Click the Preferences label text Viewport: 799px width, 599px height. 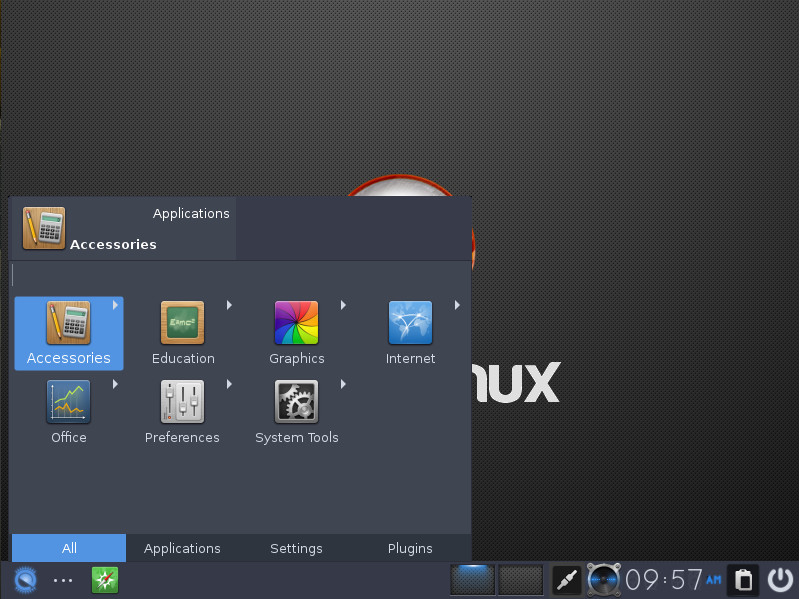click(x=182, y=438)
